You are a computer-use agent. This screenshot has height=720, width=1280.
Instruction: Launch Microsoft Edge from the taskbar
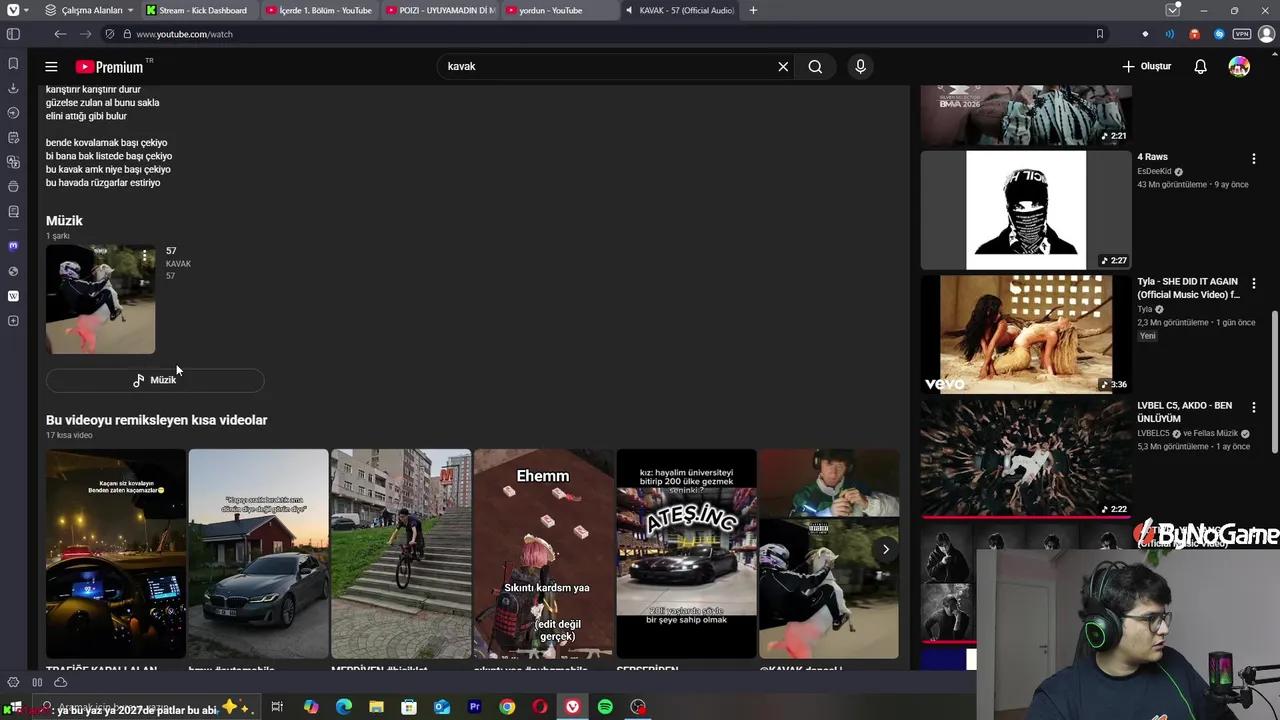click(x=343, y=707)
